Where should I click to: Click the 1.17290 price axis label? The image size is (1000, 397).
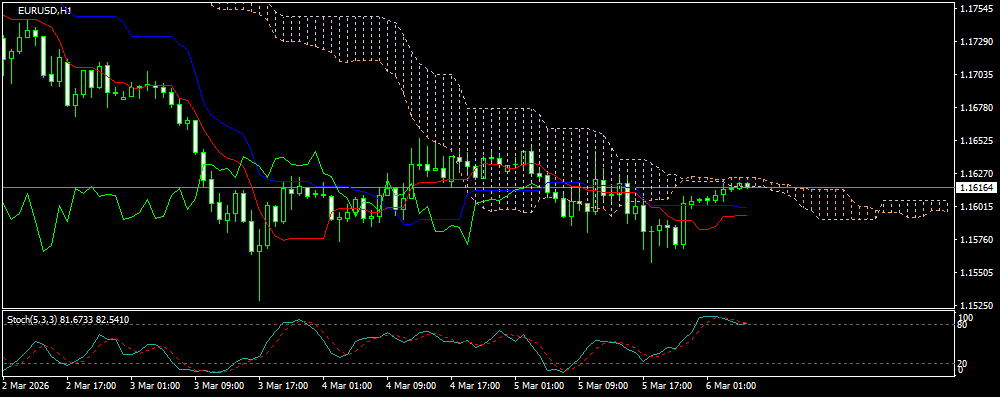coord(976,42)
